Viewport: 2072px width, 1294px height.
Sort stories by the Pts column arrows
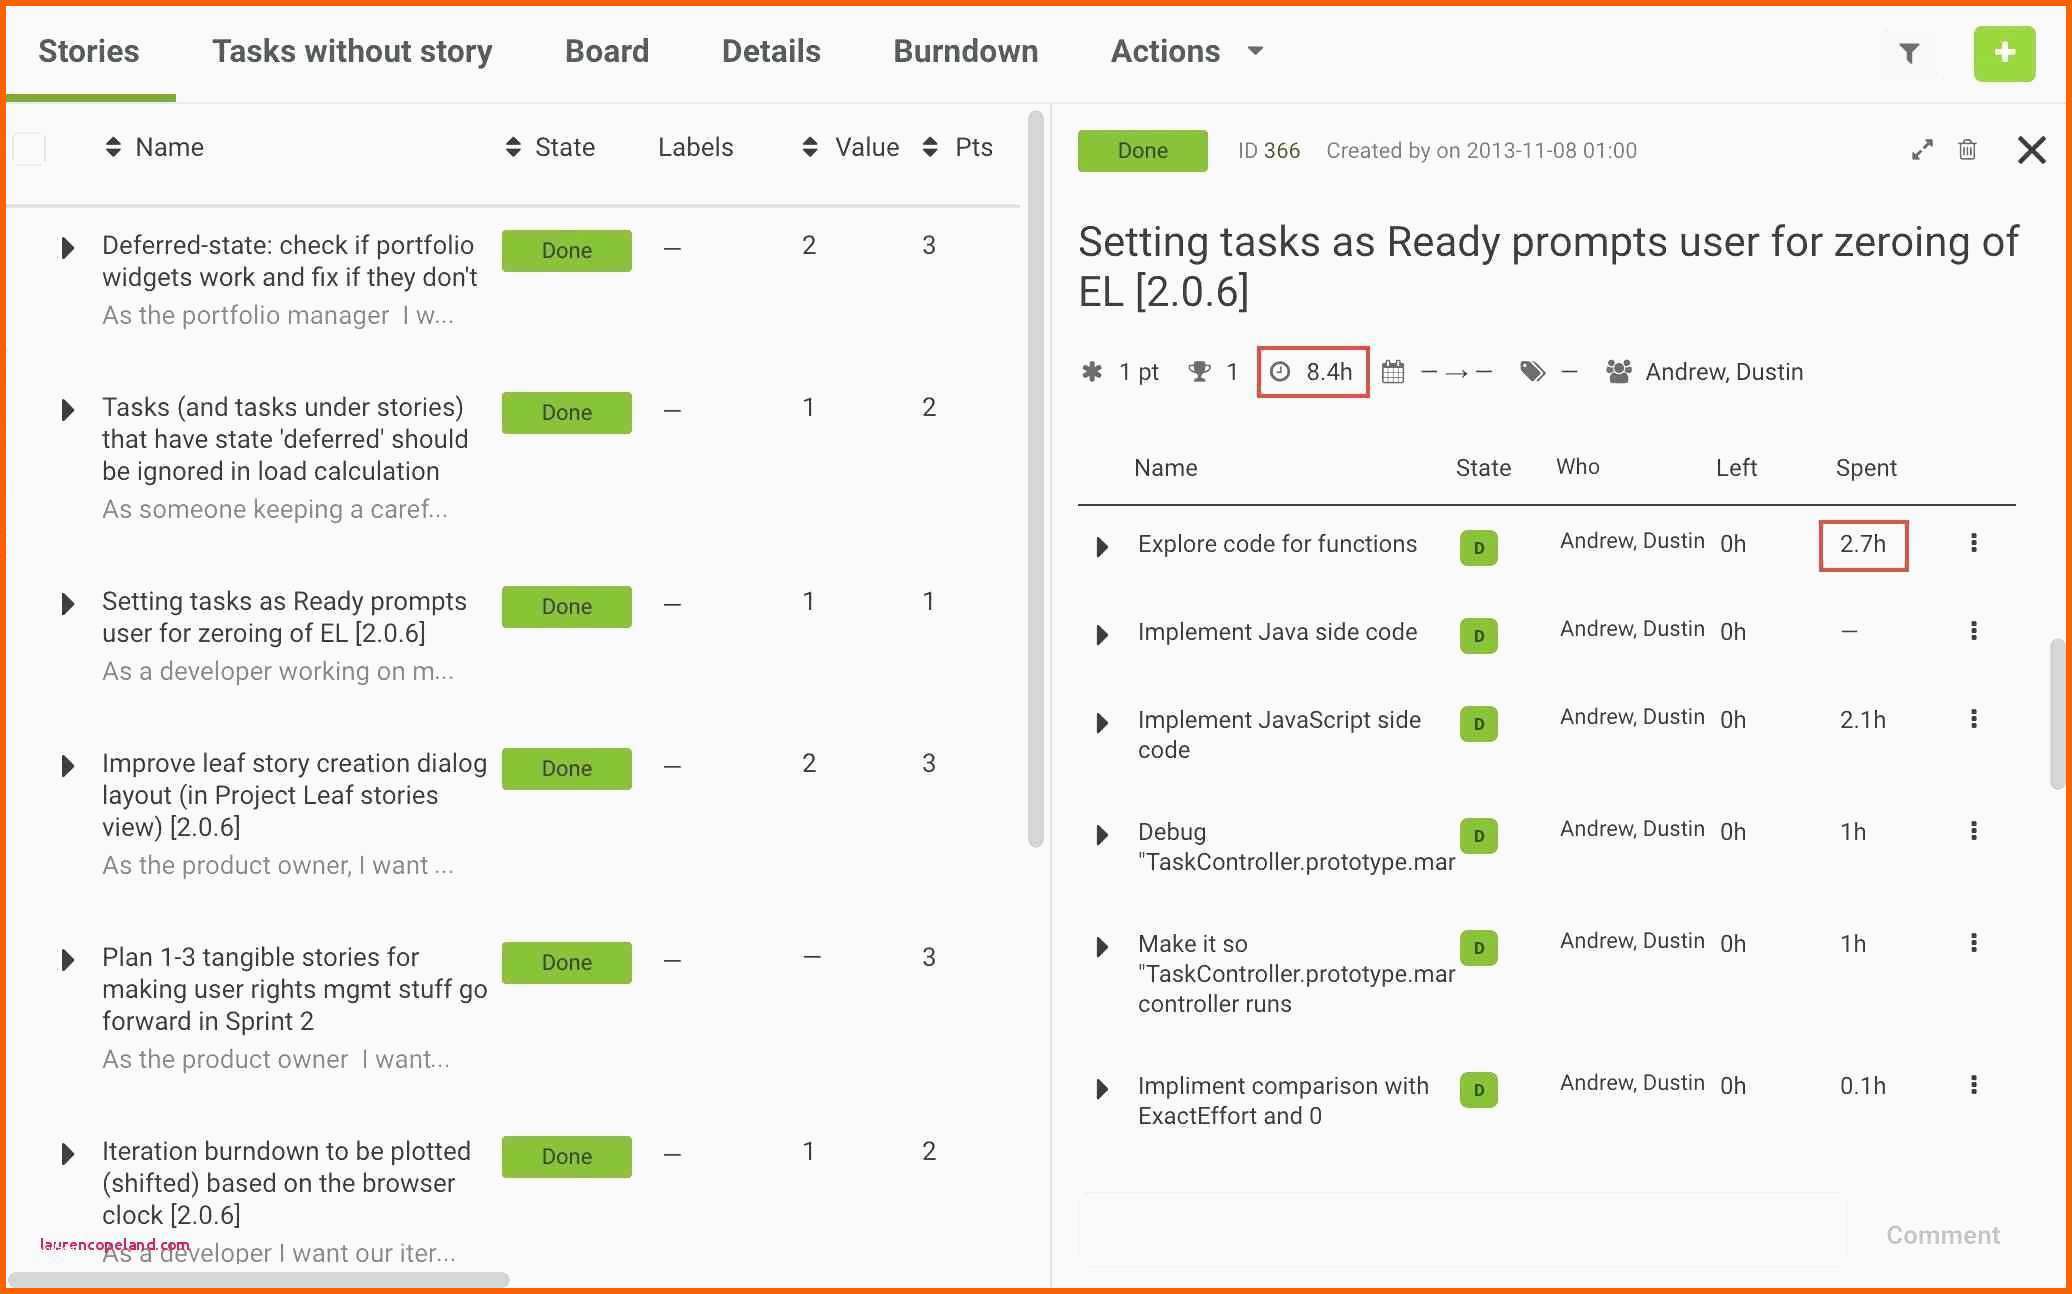pyautogui.click(x=930, y=148)
